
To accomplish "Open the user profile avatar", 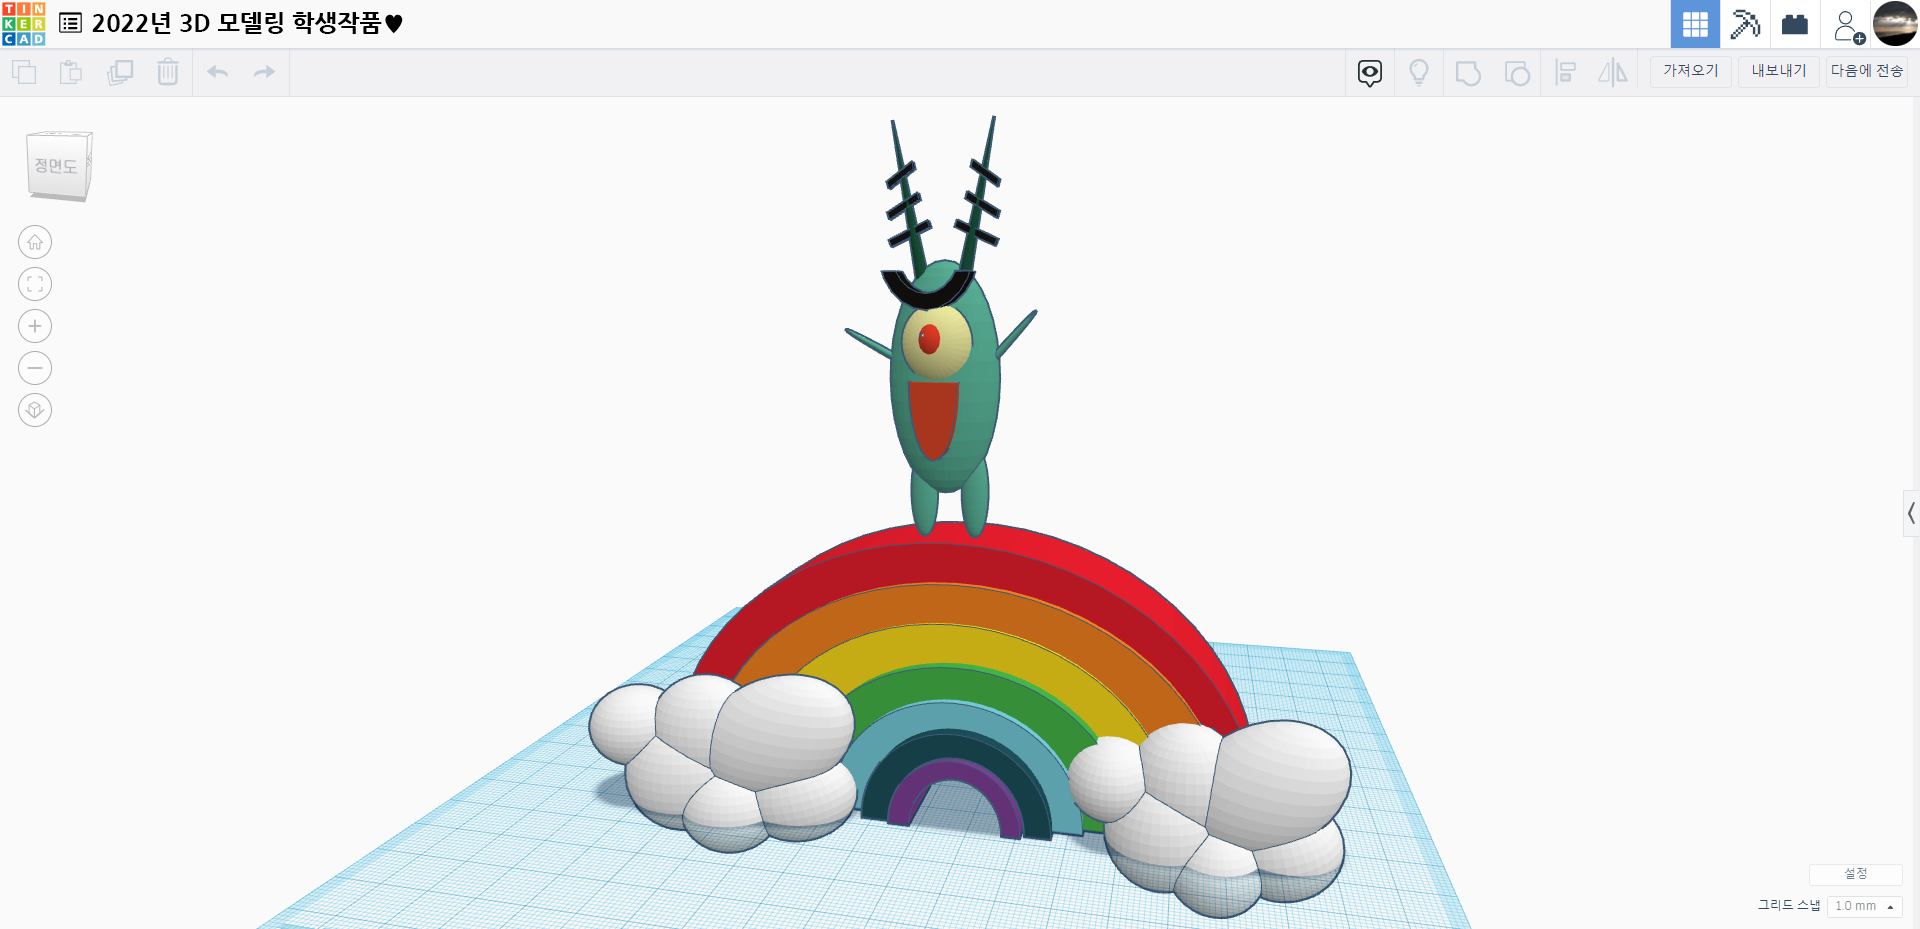I will 1895,24.
